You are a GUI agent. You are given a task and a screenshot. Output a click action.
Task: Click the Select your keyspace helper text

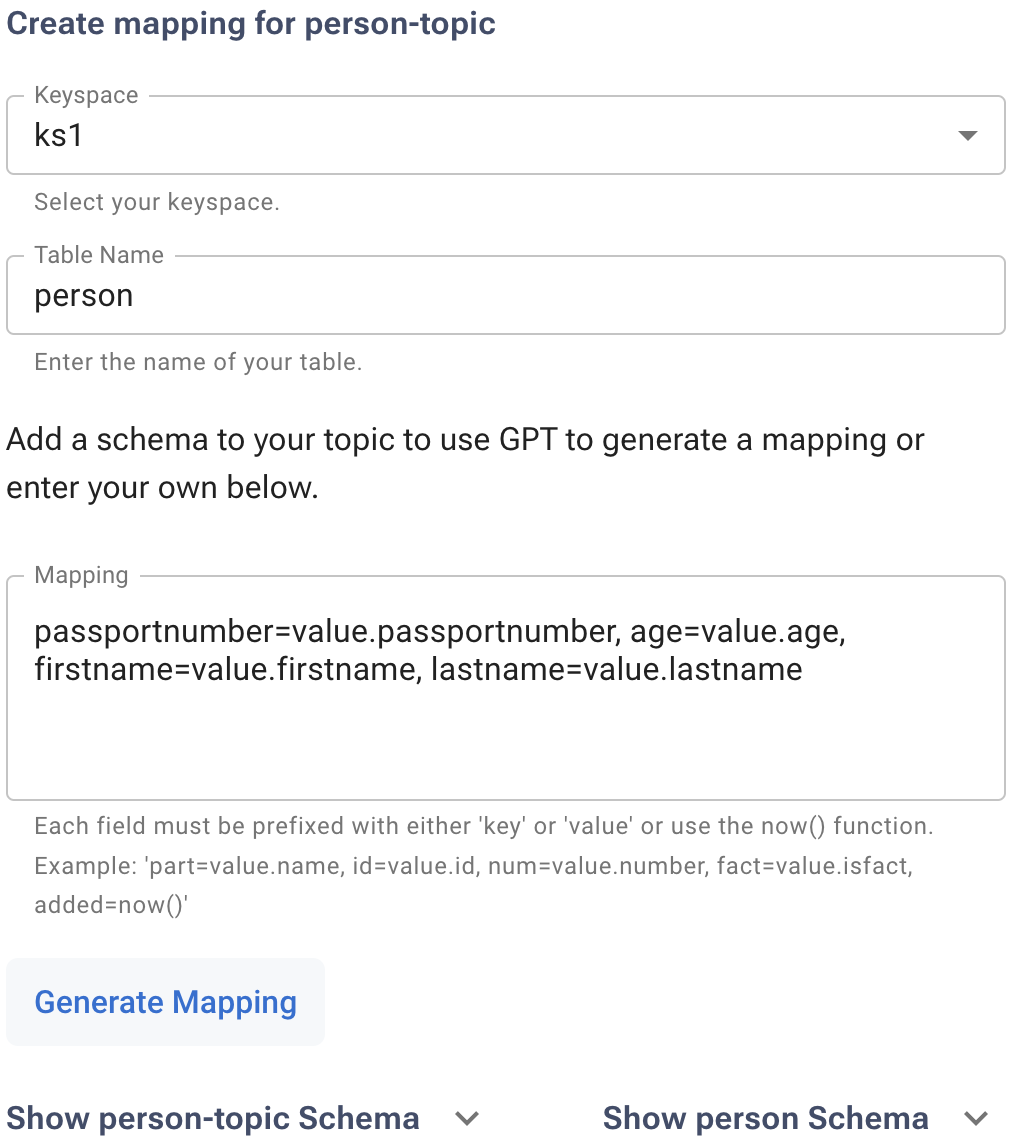pos(156,202)
